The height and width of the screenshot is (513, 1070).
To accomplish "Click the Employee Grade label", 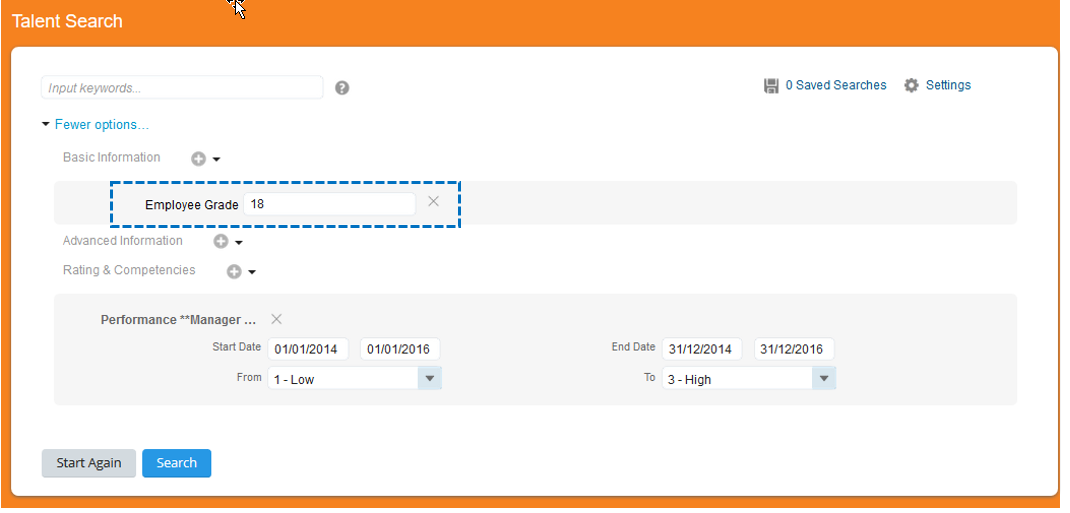I will (192, 205).
